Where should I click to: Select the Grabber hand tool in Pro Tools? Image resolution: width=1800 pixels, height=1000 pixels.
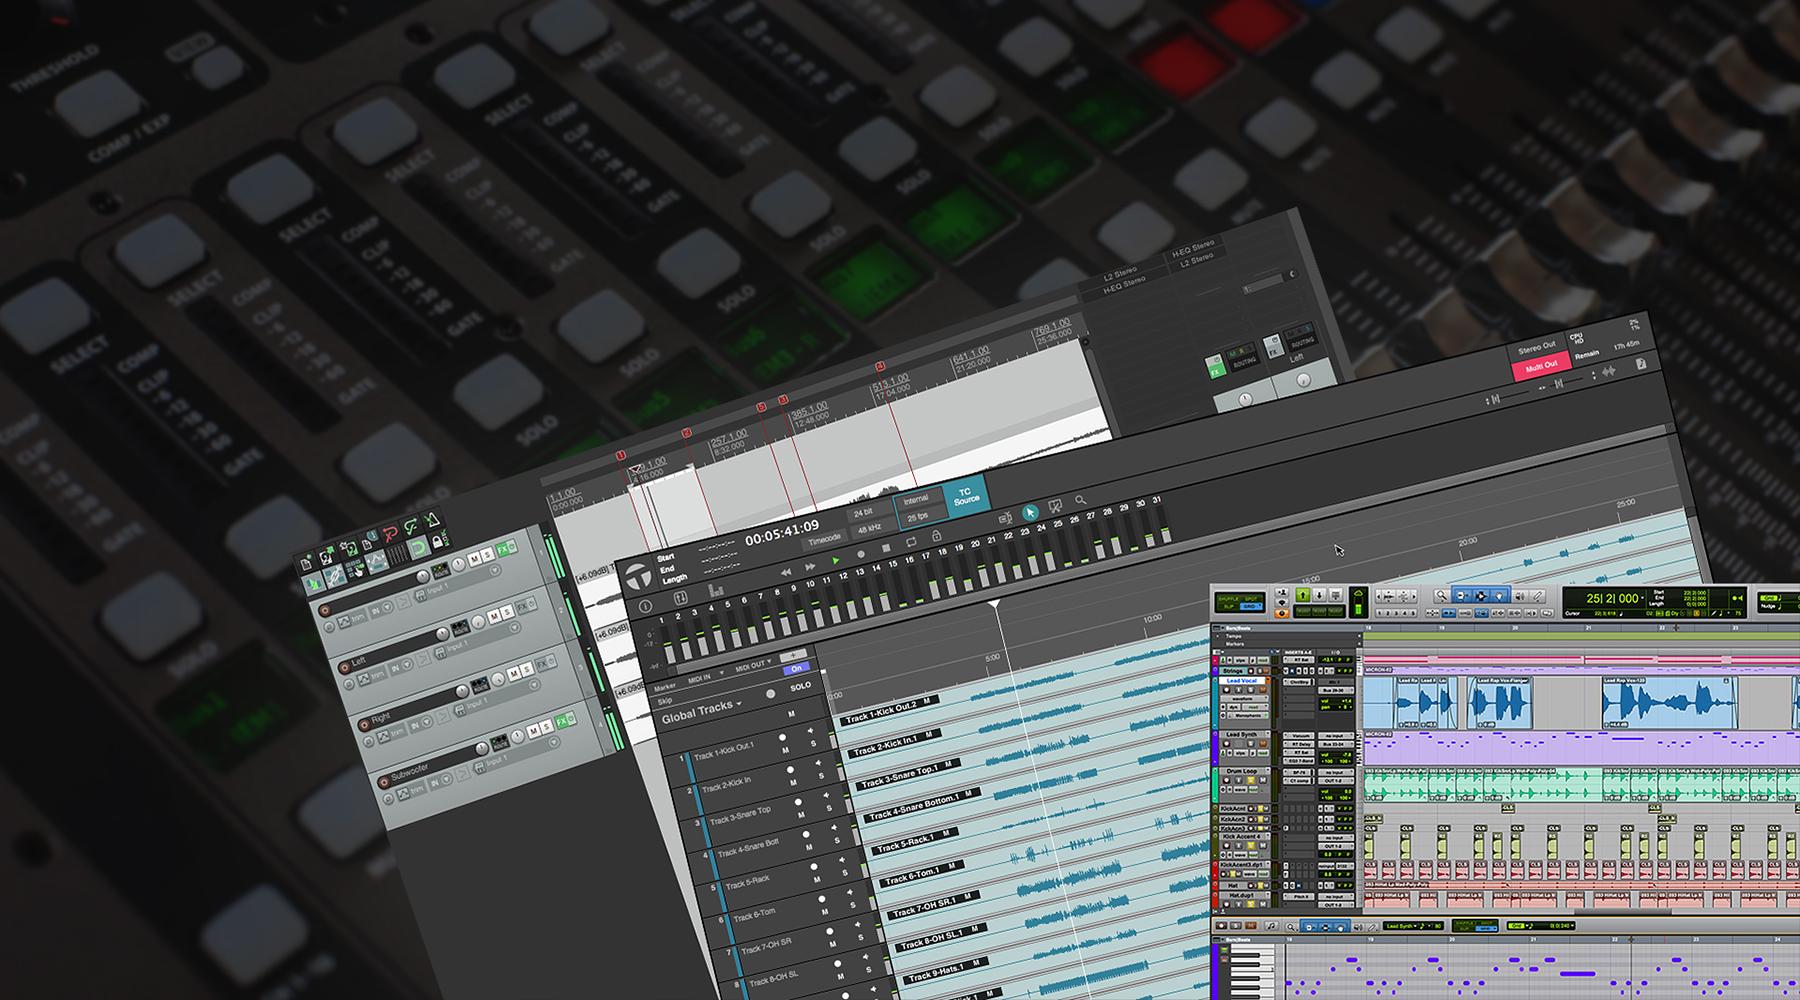[1498, 595]
